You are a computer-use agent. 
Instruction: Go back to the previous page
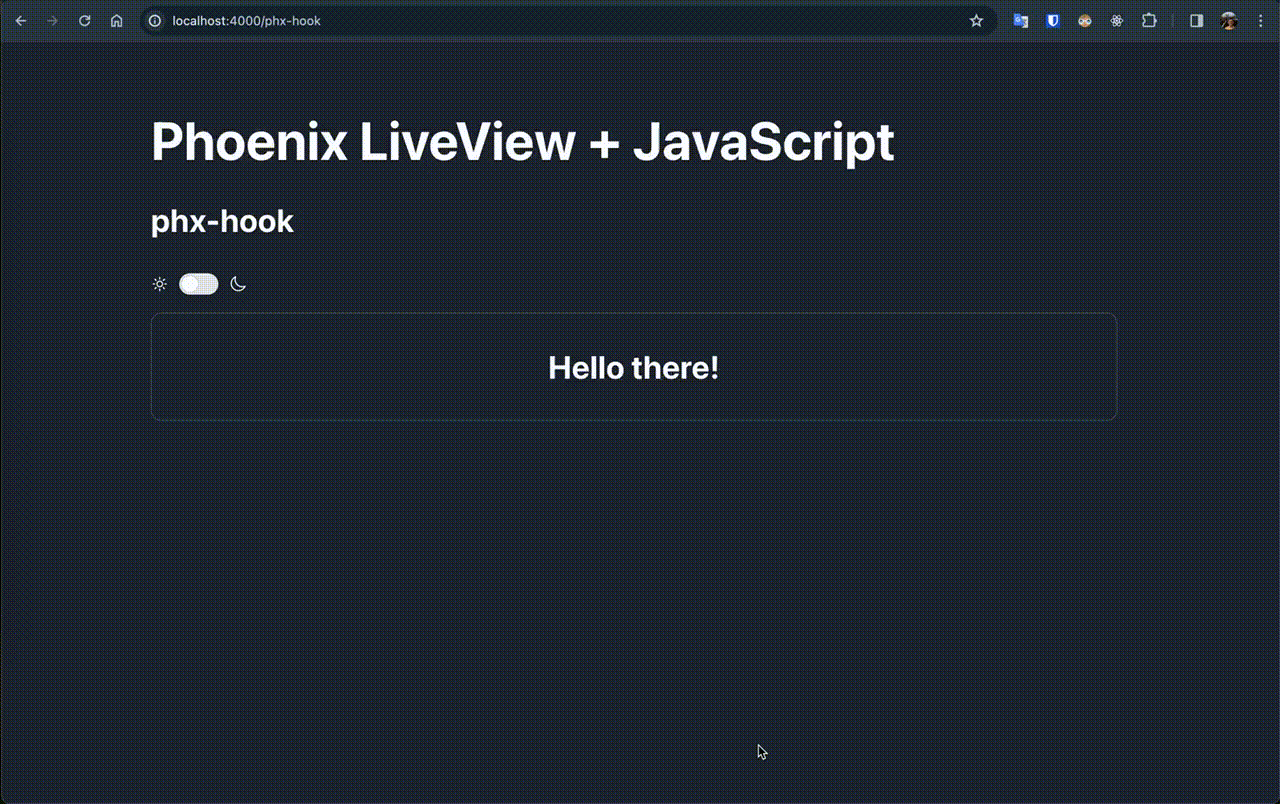pos(21,20)
